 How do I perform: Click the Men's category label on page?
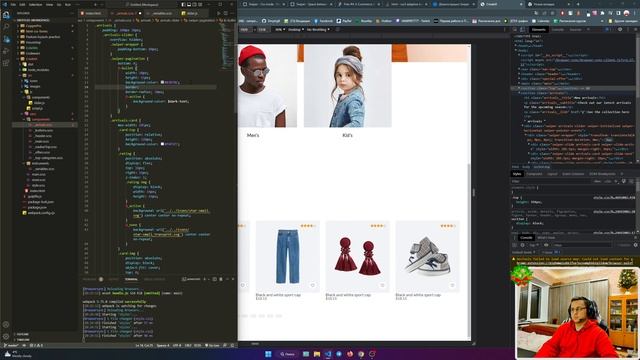[253, 135]
